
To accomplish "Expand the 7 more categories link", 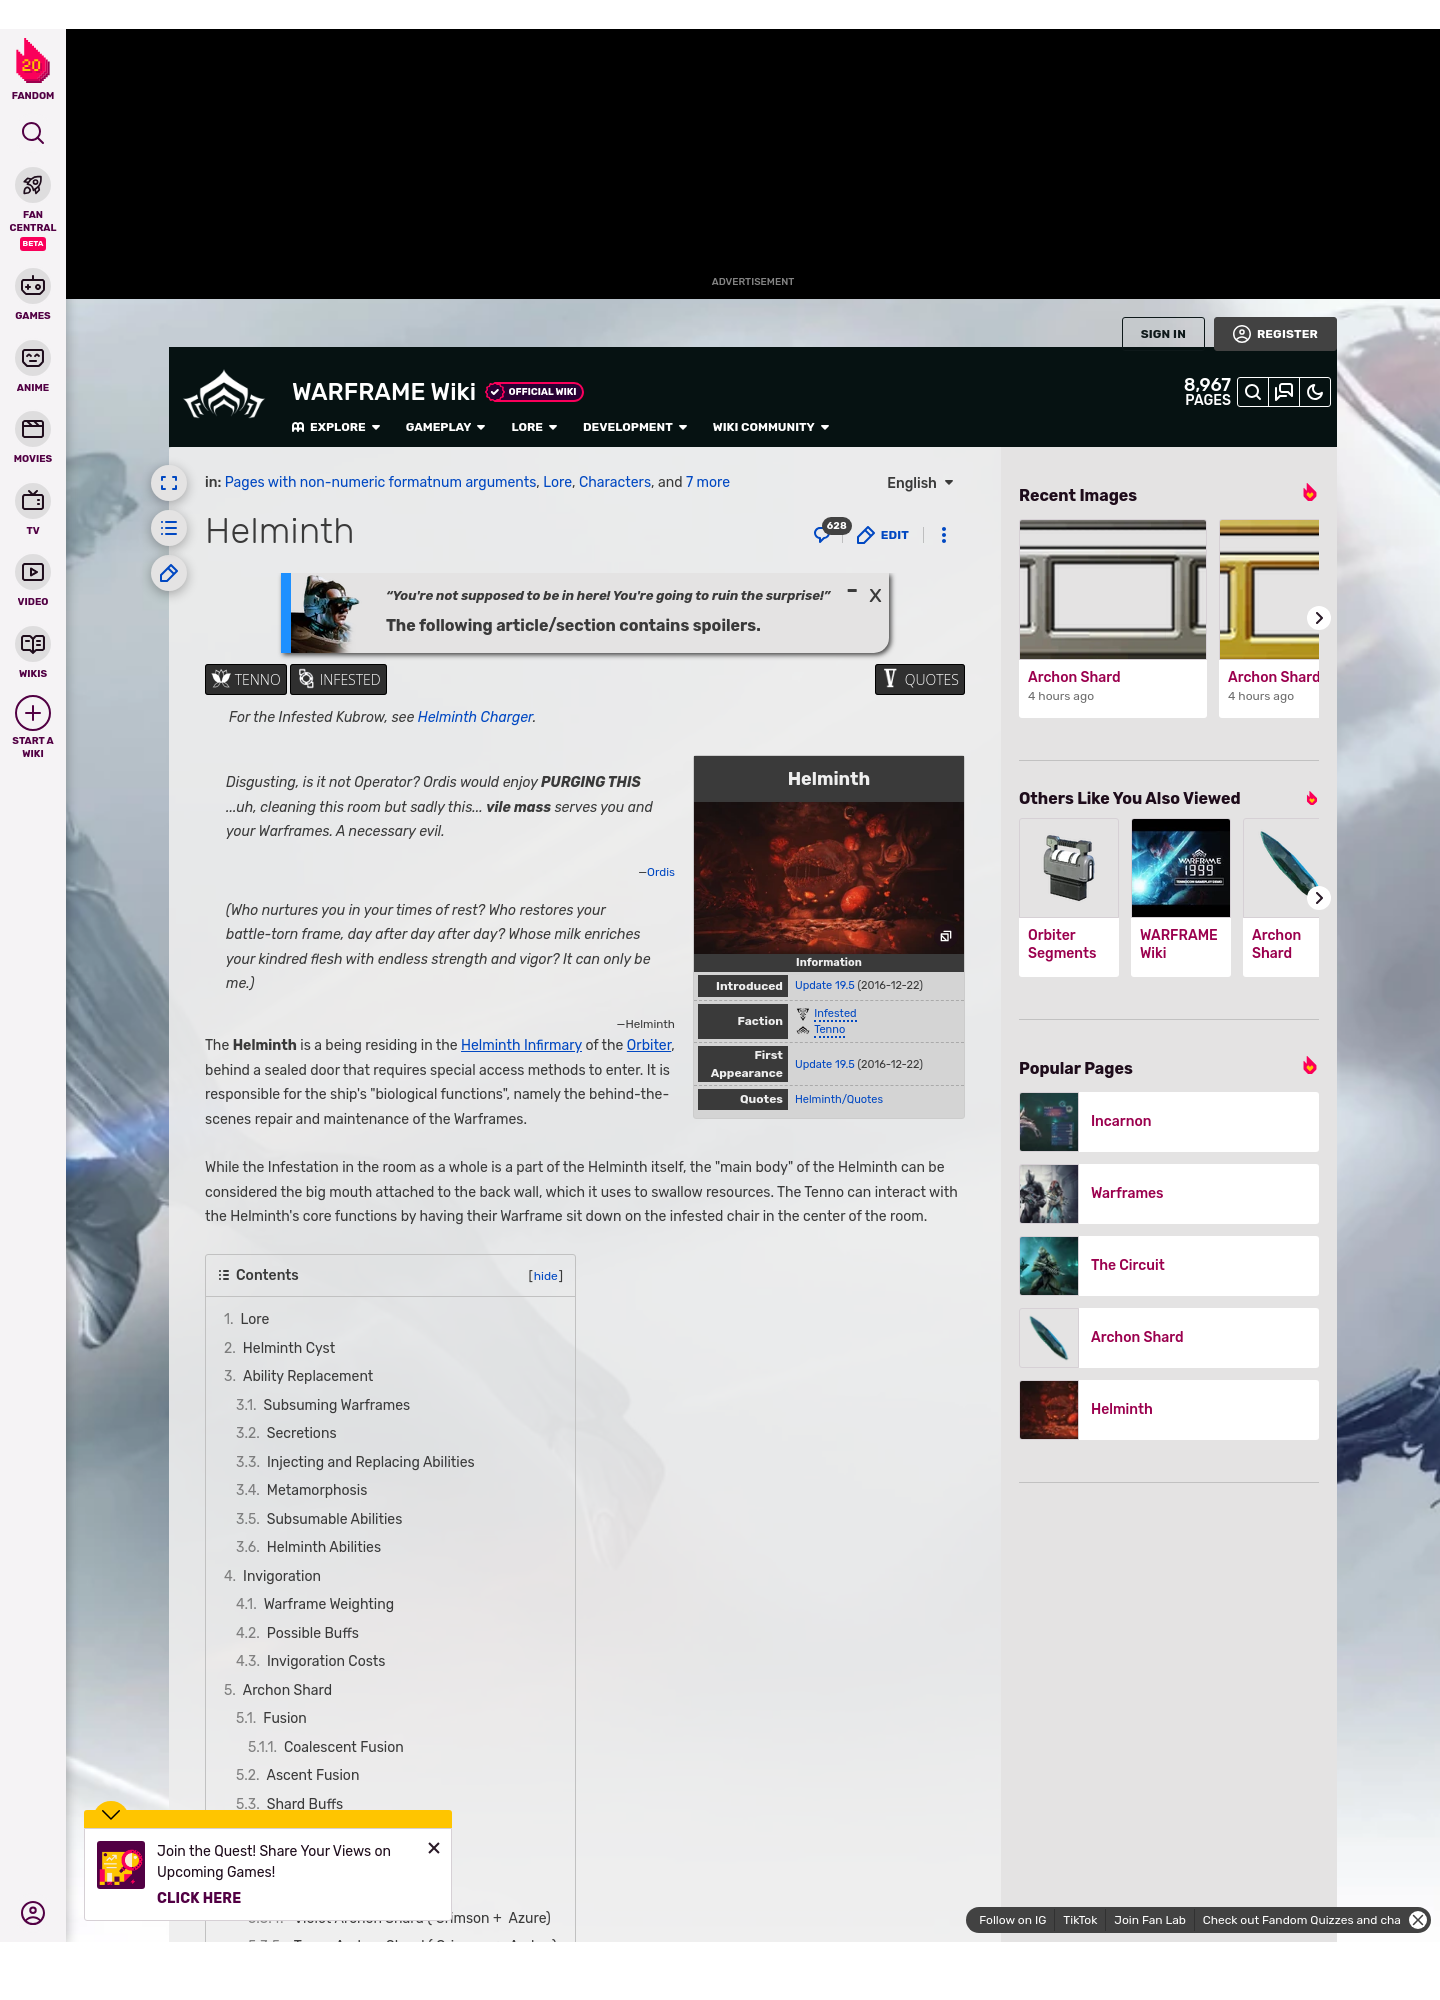I will [708, 482].
